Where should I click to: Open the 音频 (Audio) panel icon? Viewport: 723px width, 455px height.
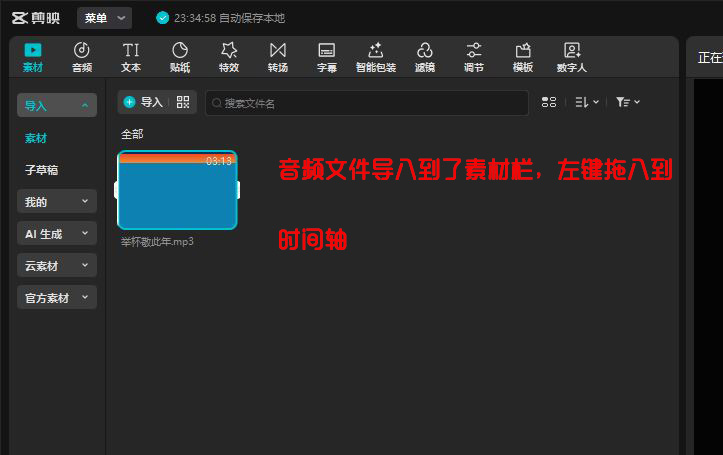click(82, 56)
